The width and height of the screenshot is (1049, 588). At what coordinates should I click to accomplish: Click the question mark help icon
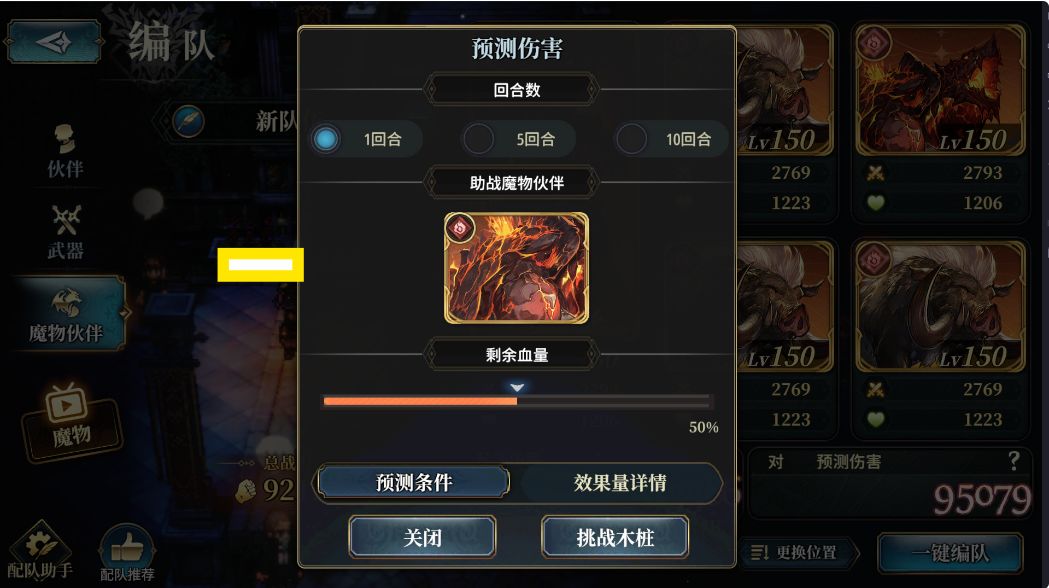click(x=1014, y=461)
